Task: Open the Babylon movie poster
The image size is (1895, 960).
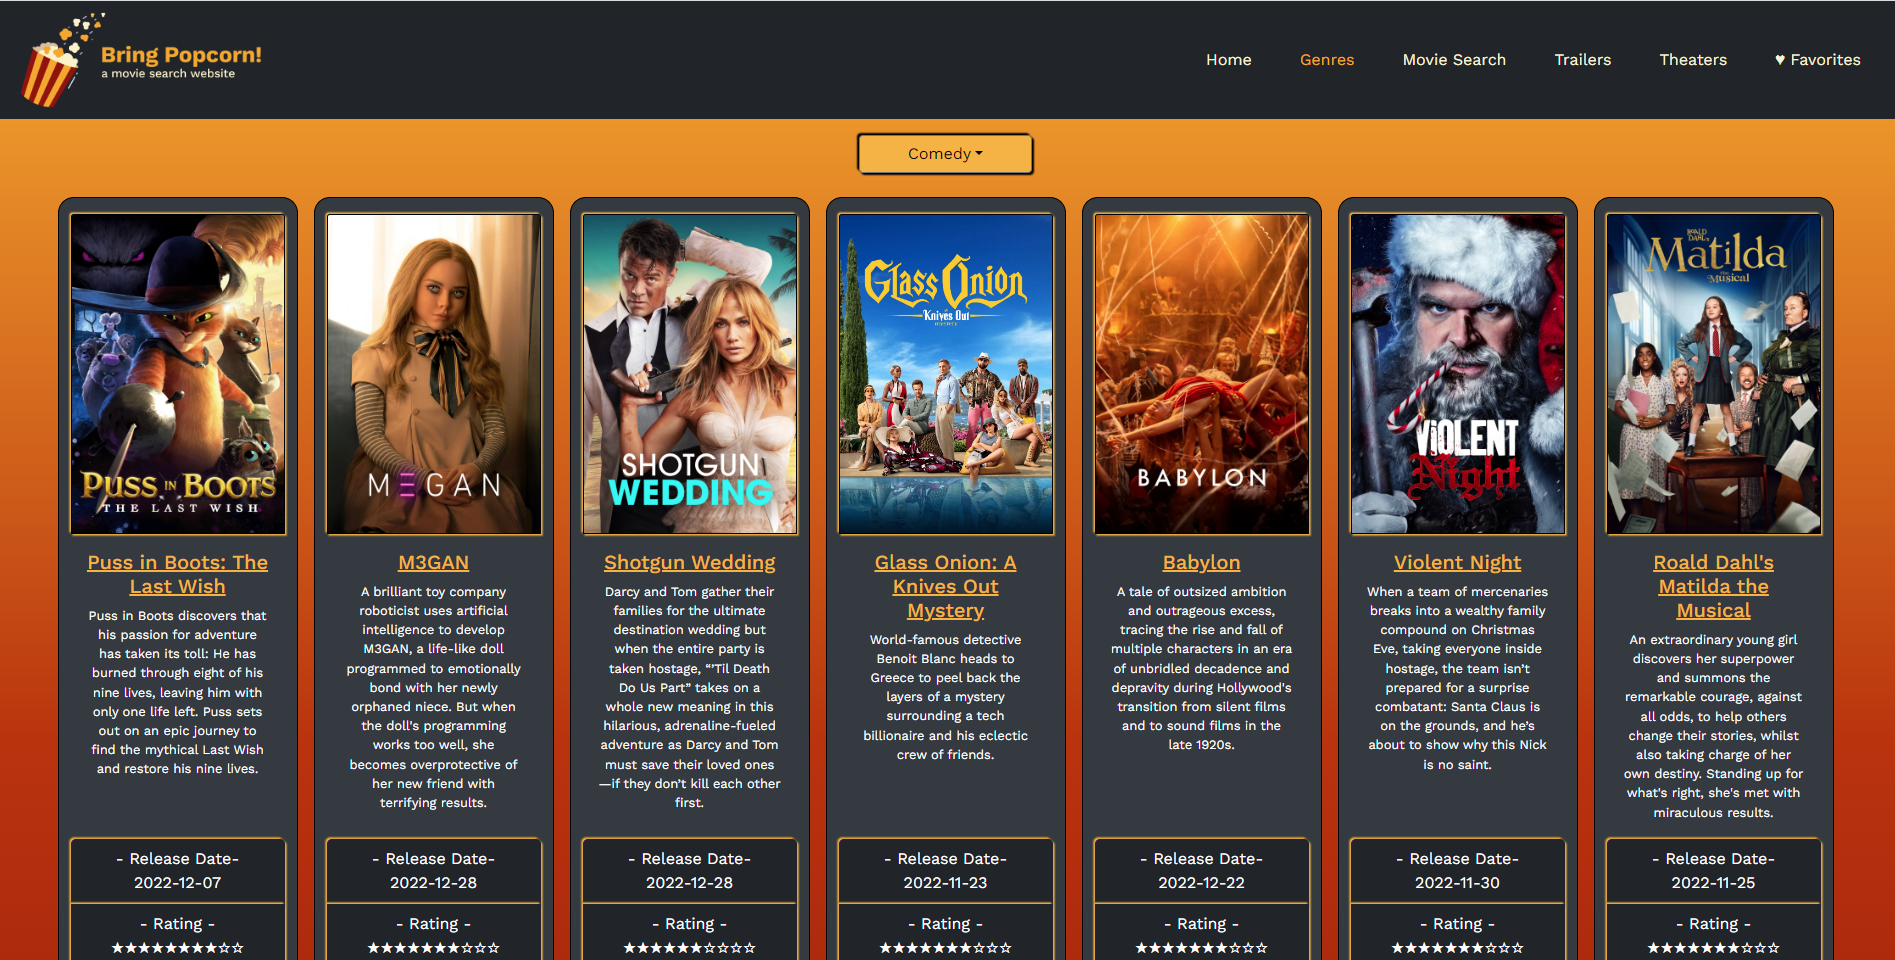Action: click(1202, 374)
